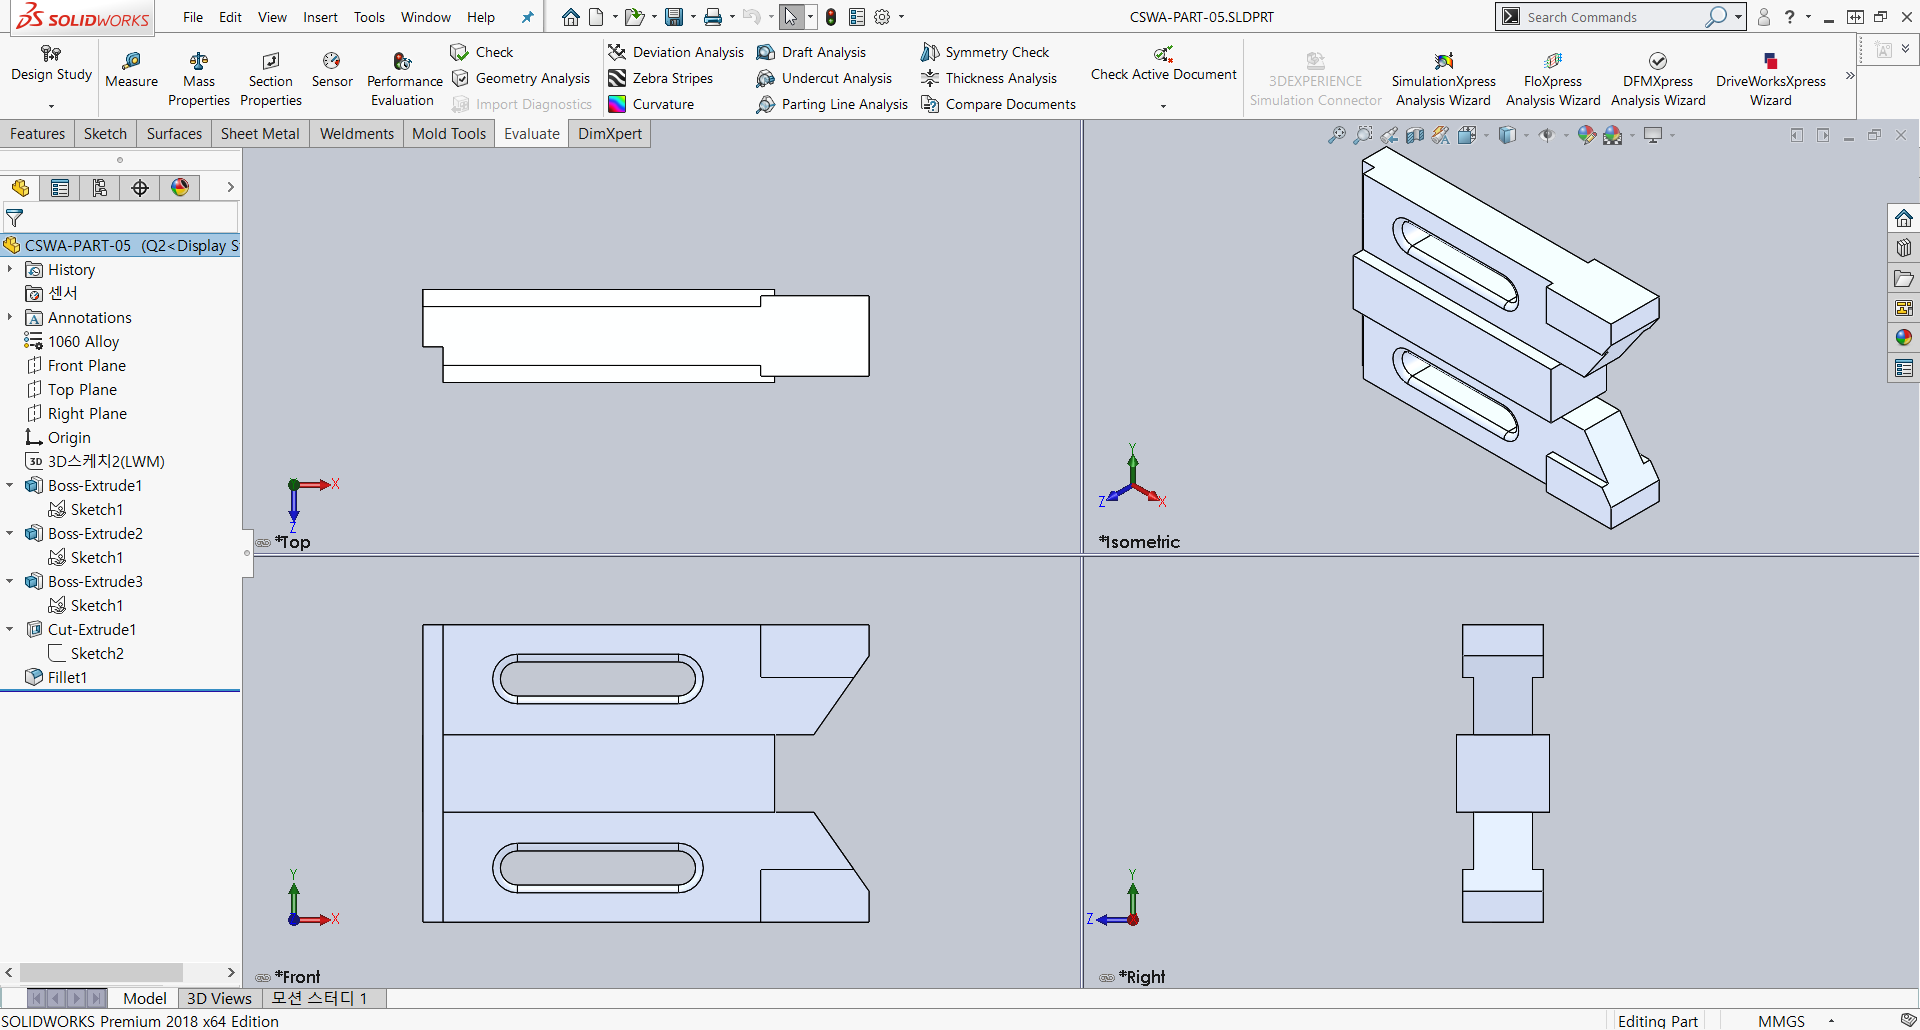Click Zoom to Area icon
This screenshot has width=1920, height=1030.
click(1362, 135)
